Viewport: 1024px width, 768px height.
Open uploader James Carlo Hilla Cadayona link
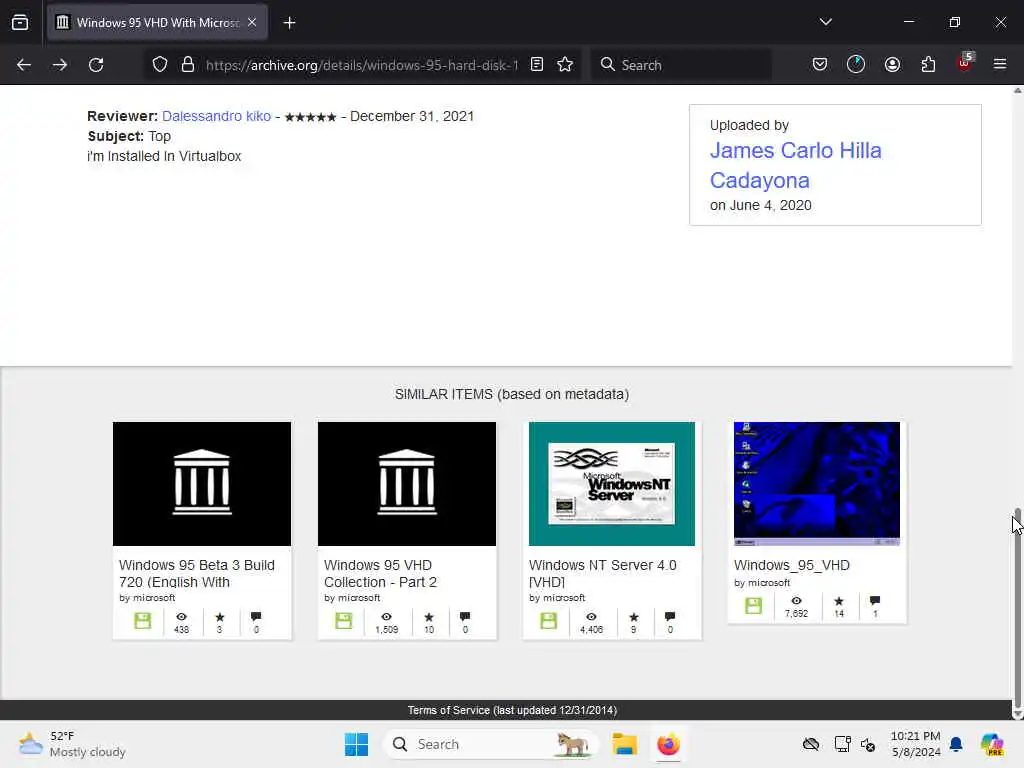click(x=795, y=165)
